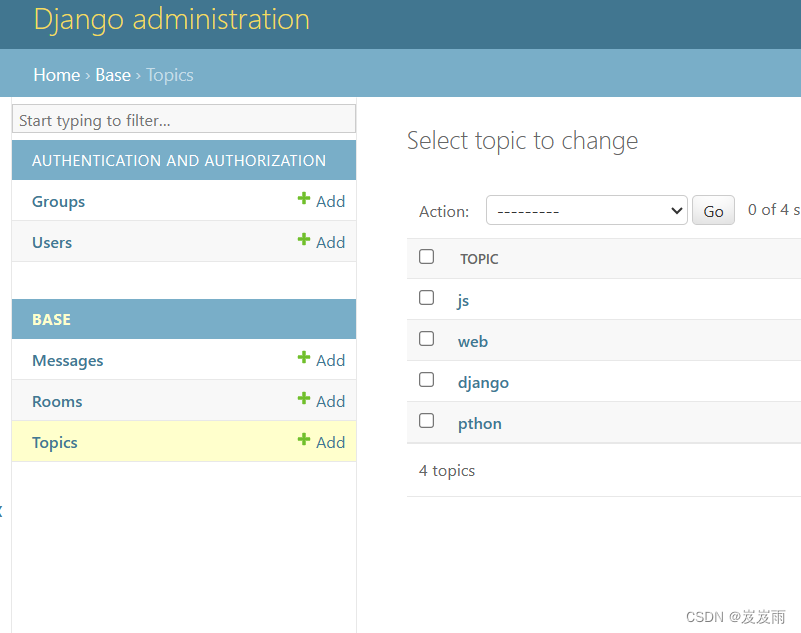Image resolution: width=801 pixels, height=633 pixels.
Task: Click the green plus icon beside Users
Action: [x=304, y=240]
